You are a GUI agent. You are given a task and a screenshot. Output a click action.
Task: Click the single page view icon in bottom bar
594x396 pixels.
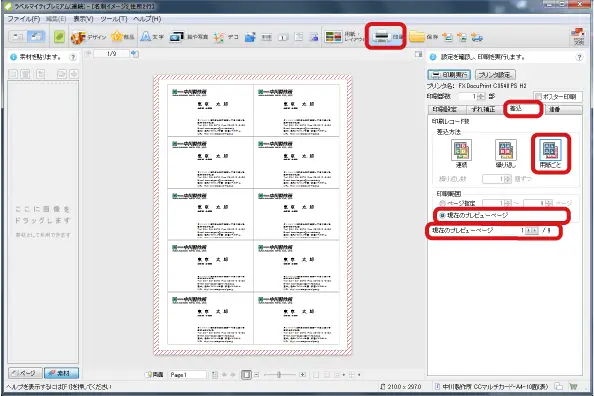point(246,375)
